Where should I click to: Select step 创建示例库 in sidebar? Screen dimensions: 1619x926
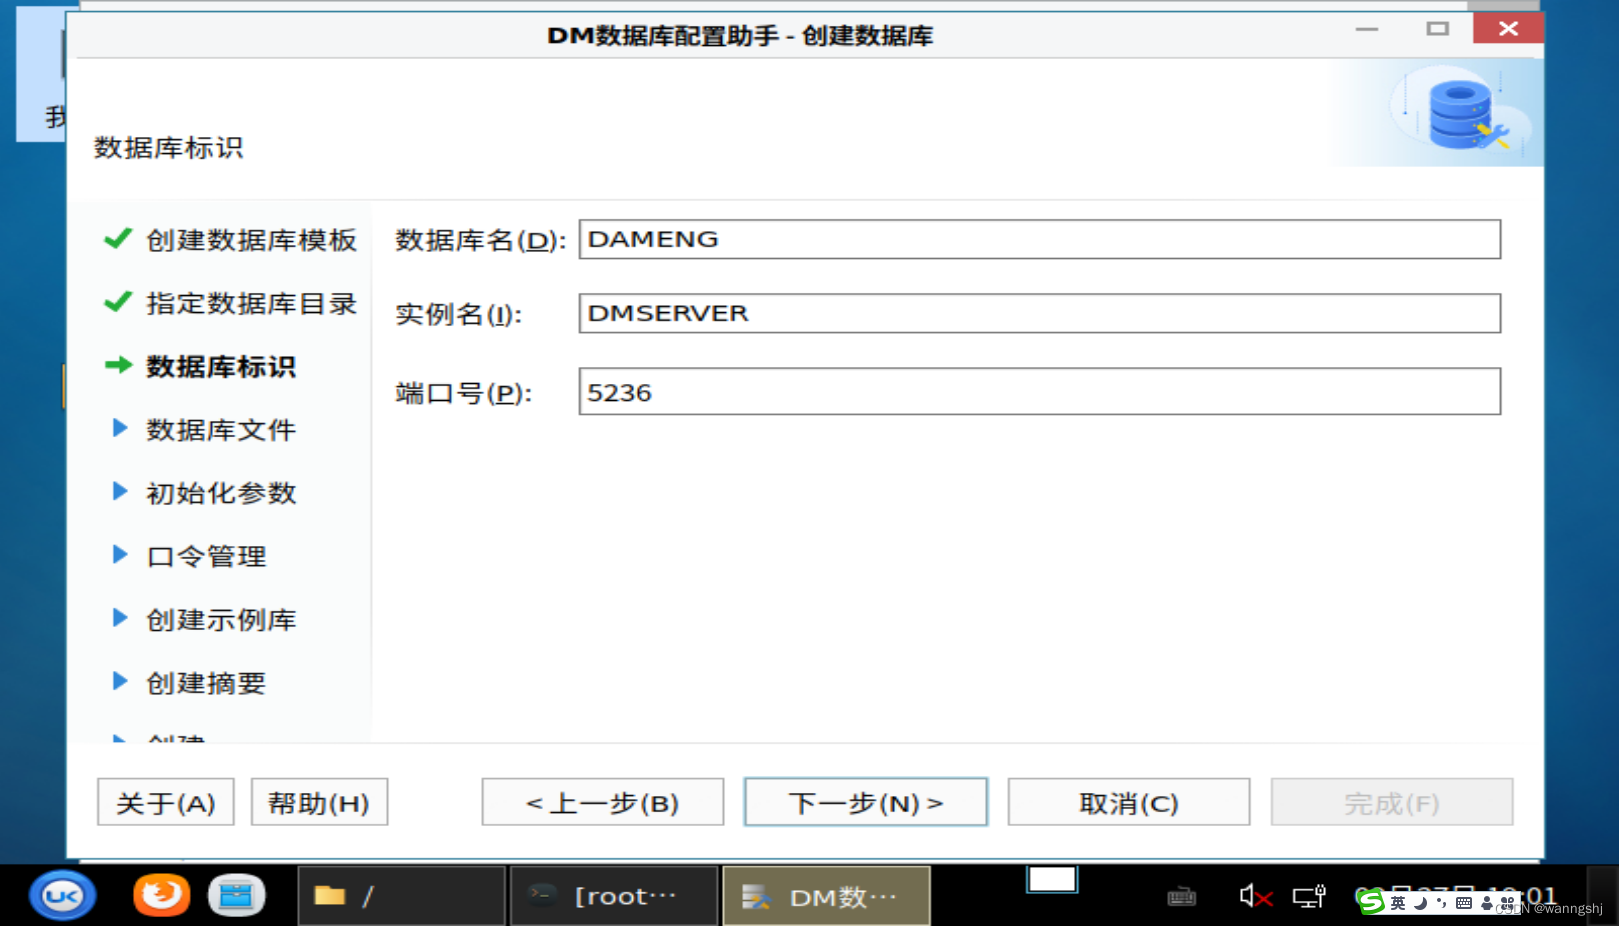[x=221, y=620]
